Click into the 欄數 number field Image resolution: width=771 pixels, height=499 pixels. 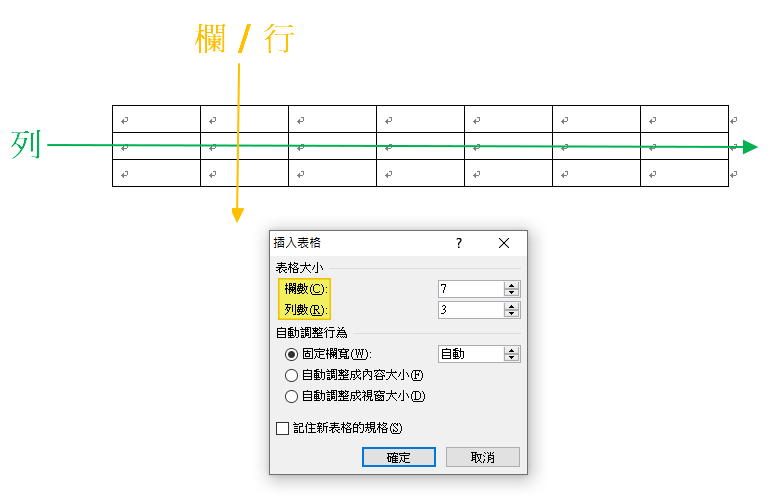[471, 289]
